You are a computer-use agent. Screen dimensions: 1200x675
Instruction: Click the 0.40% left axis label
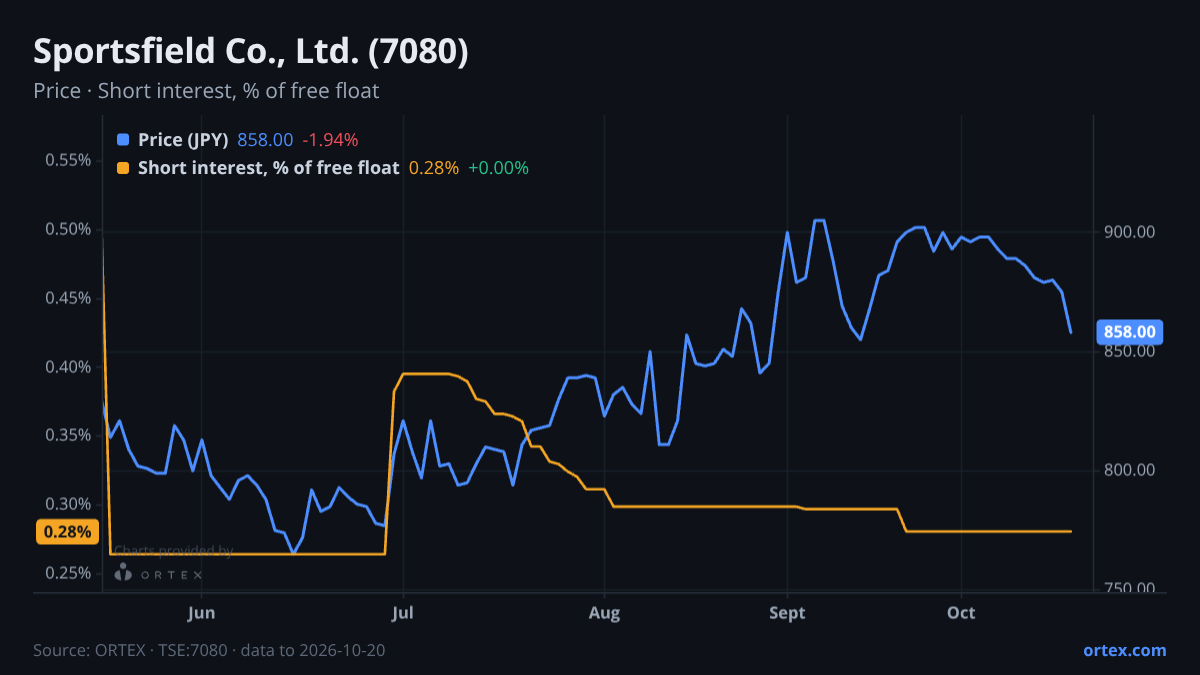pyautogui.click(x=68, y=367)
